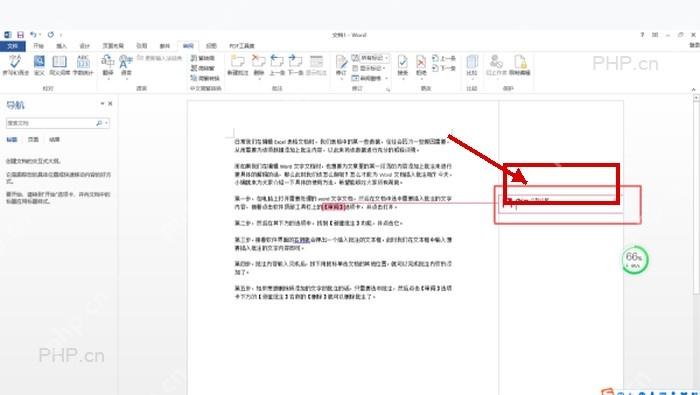Toggle 显示批注 show comments button
The height and width of the screenshot is (395, 700).
316,65
